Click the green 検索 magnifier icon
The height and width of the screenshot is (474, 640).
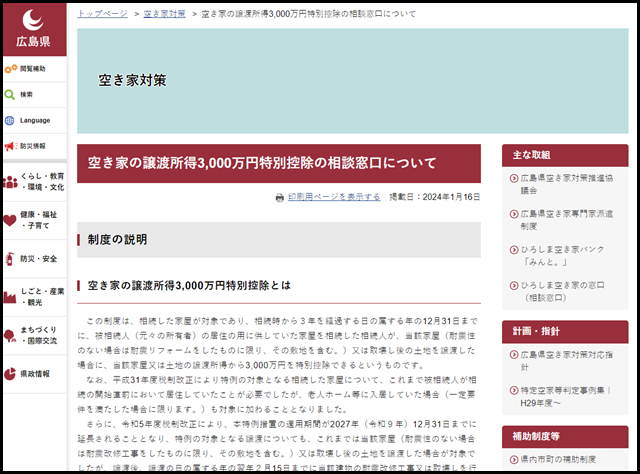(9, 95)
